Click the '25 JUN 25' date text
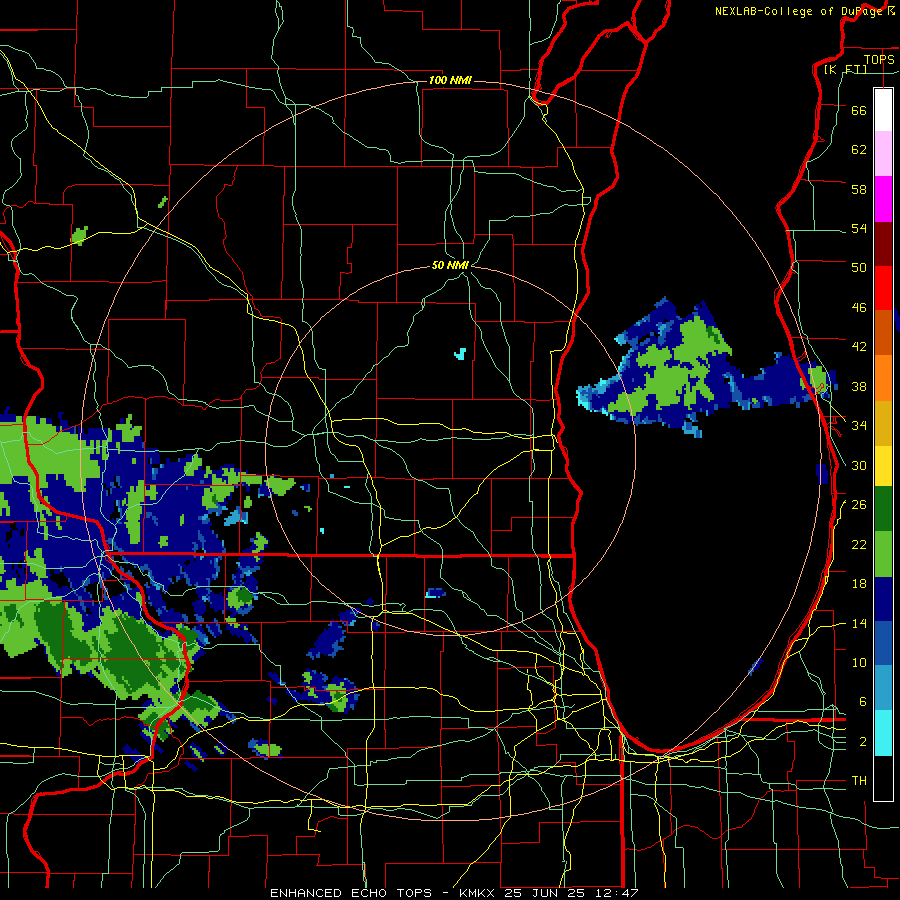Screen dimensions: 900x900 (544, 893)
